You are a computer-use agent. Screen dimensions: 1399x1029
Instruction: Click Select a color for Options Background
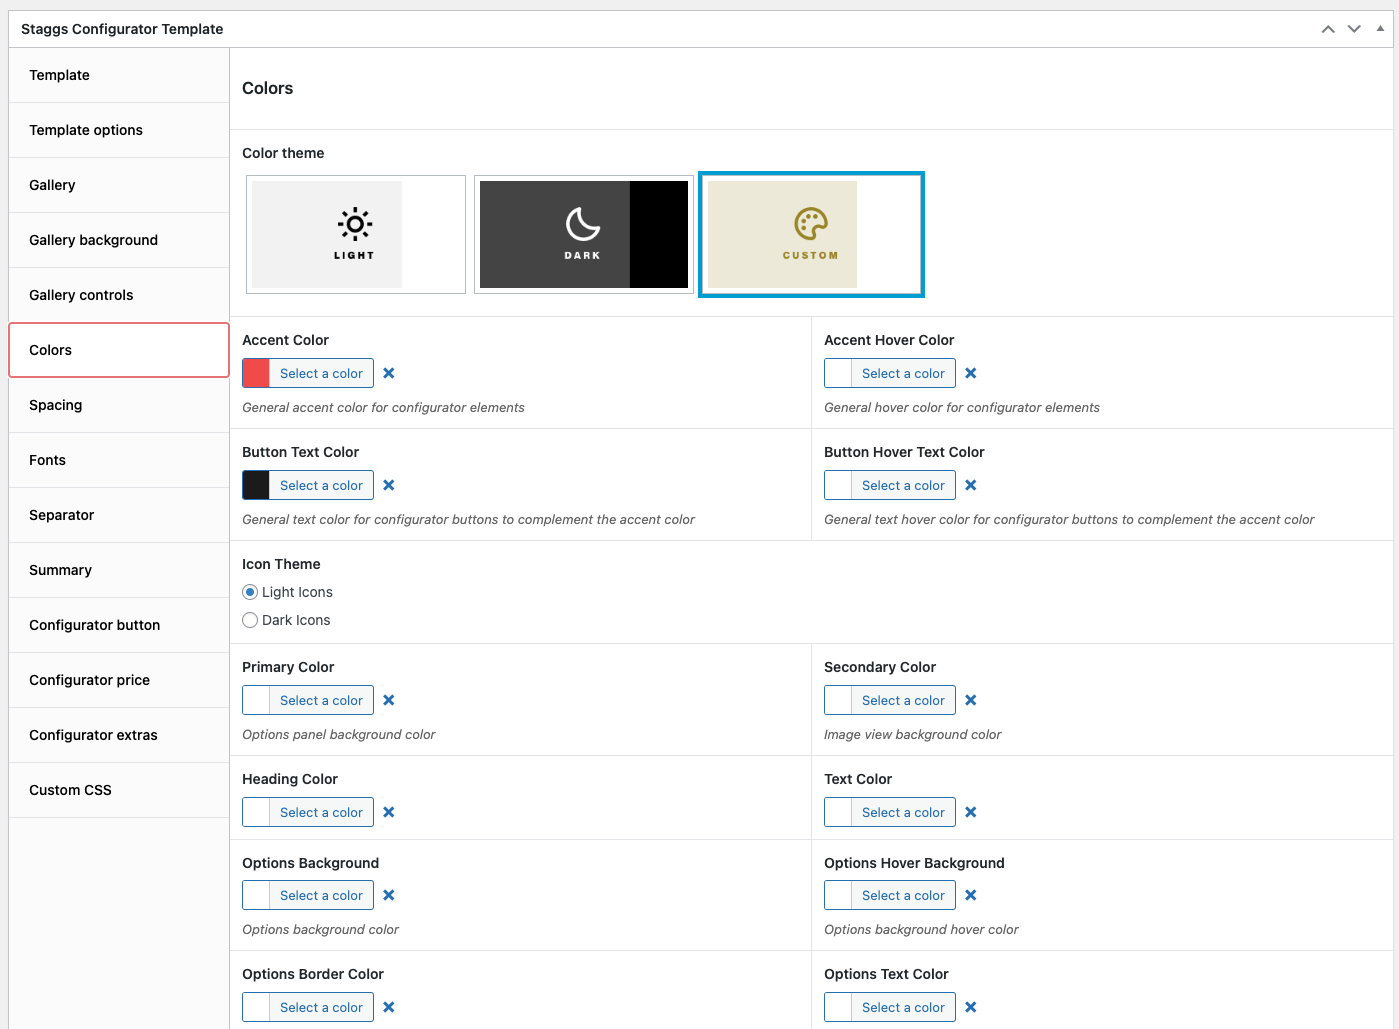pyautogui.click(x=321, y=895)
